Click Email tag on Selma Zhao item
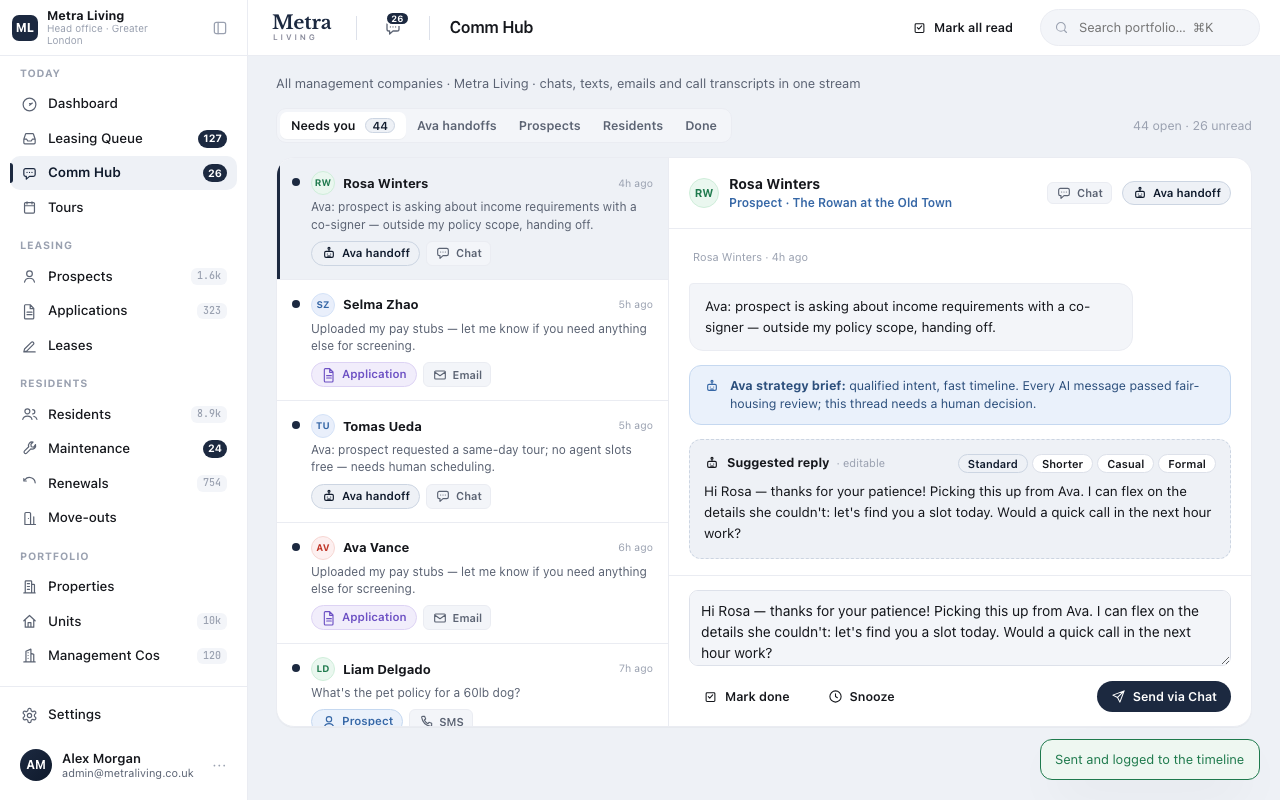Screen dimensions: 1280x800 pyautogui.click(x=457, y=375)
